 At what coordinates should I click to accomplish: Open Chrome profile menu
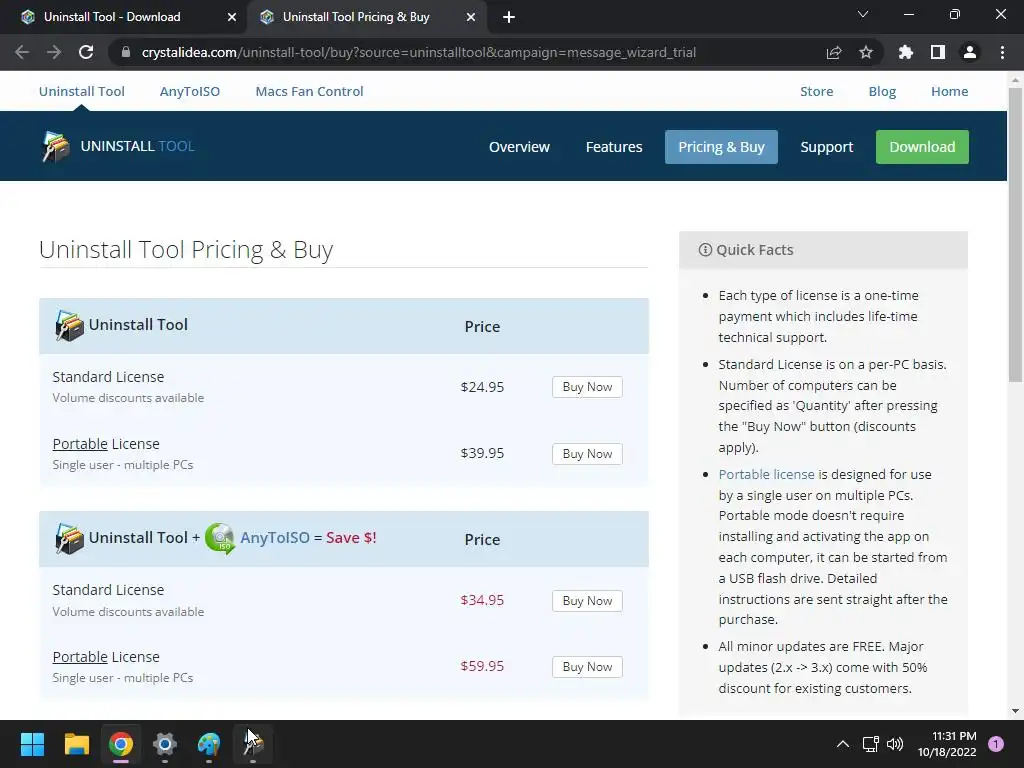point(970,52)
